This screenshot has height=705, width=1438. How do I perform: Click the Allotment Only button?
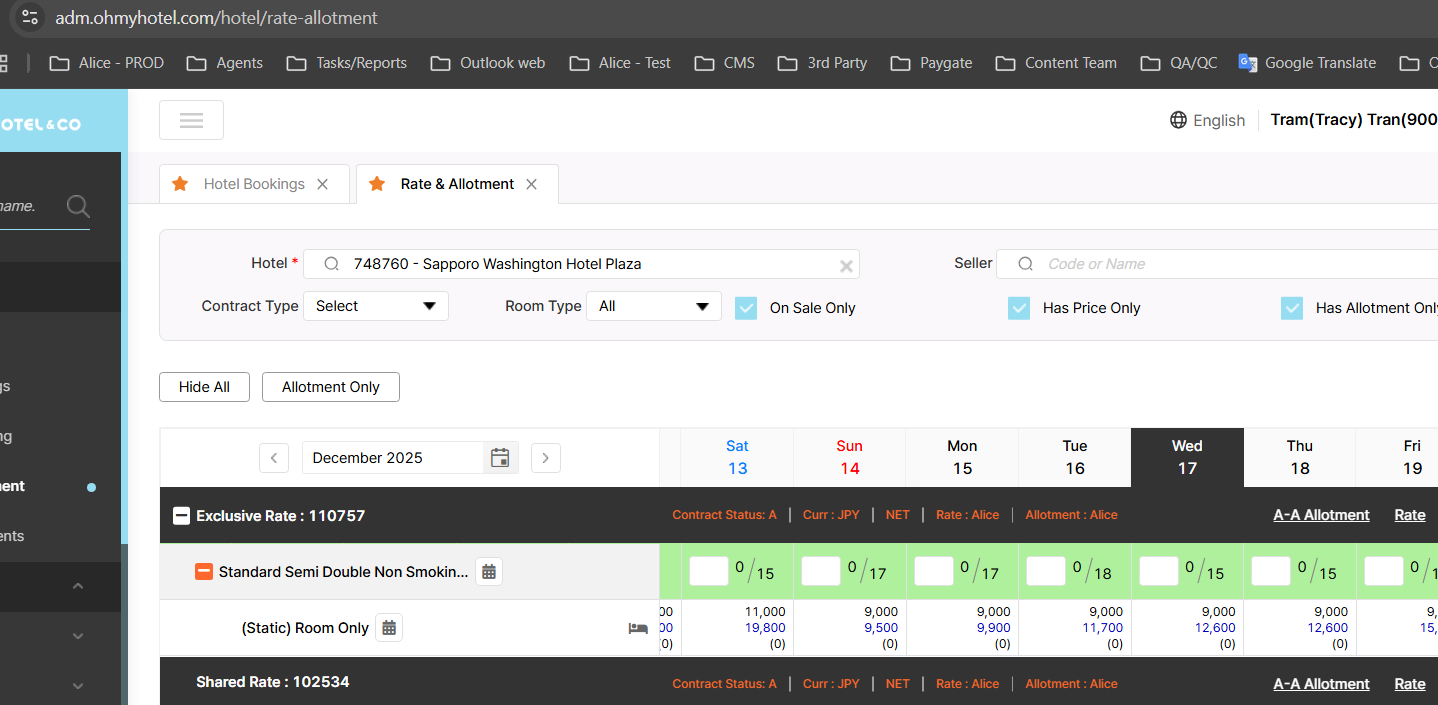[x=330, y=387]
